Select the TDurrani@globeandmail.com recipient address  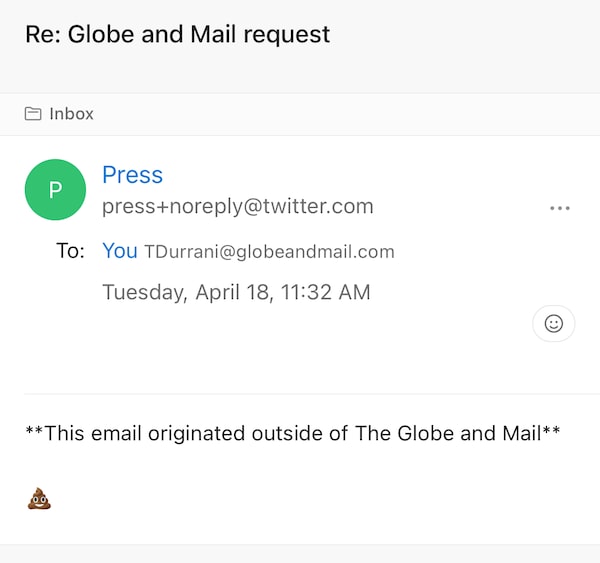tap(269, 252)
